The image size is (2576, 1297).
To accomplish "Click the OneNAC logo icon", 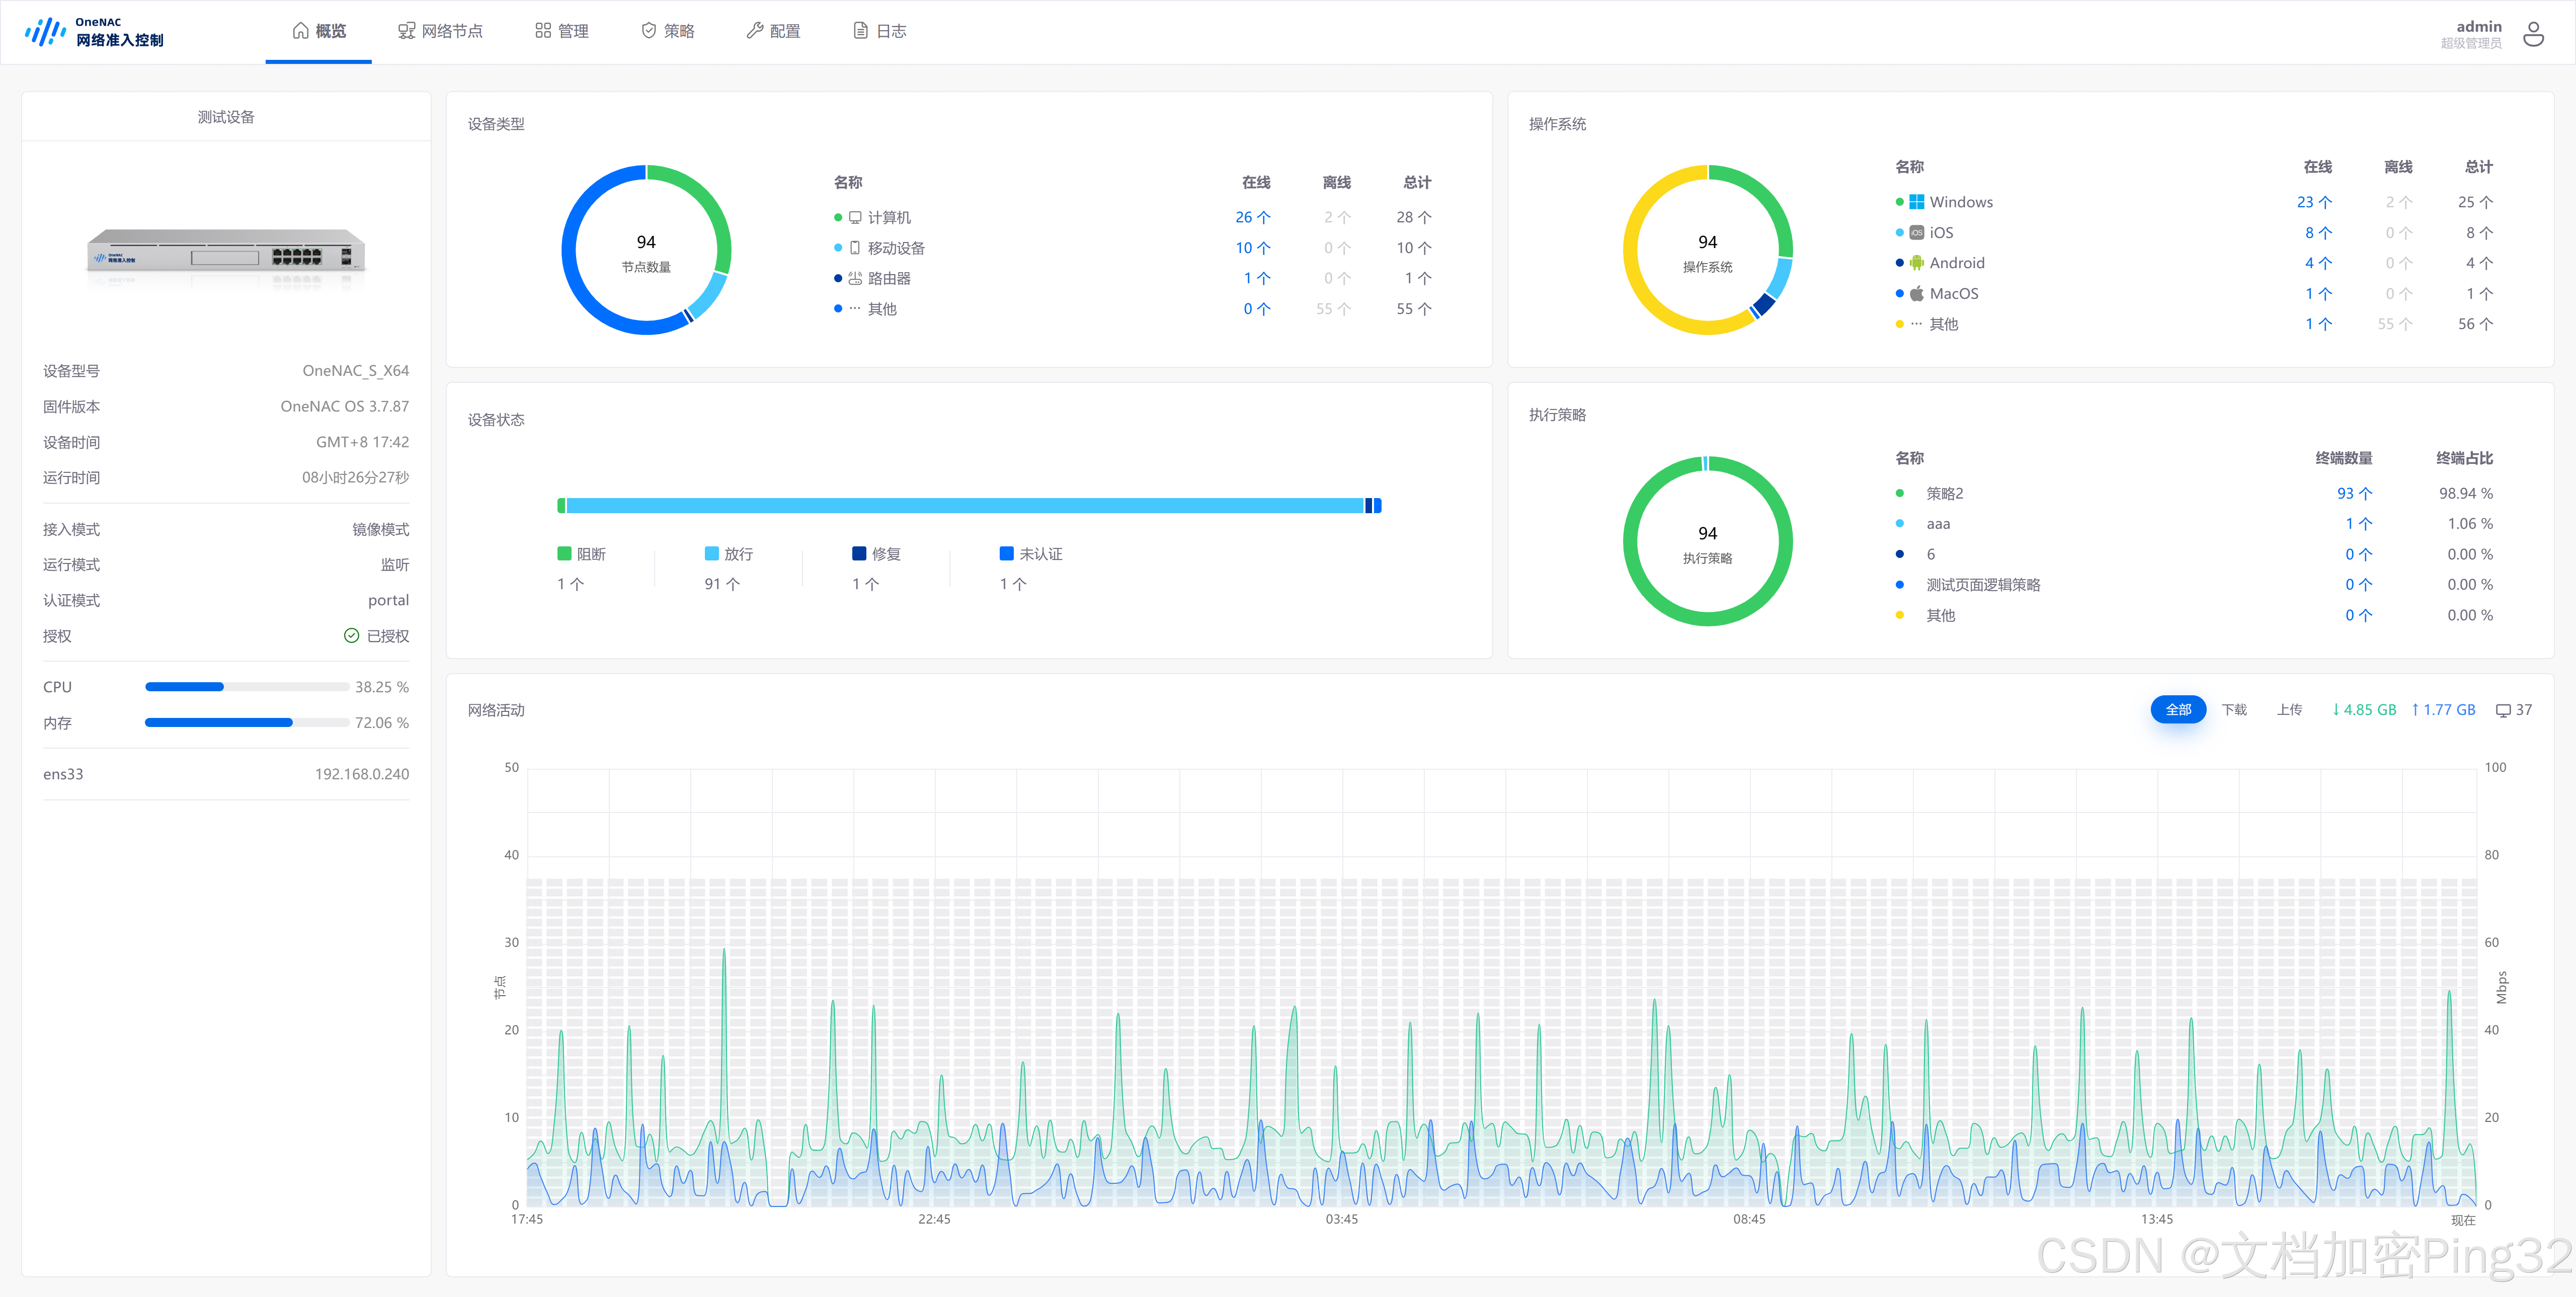I will click(x=45, y=32).
